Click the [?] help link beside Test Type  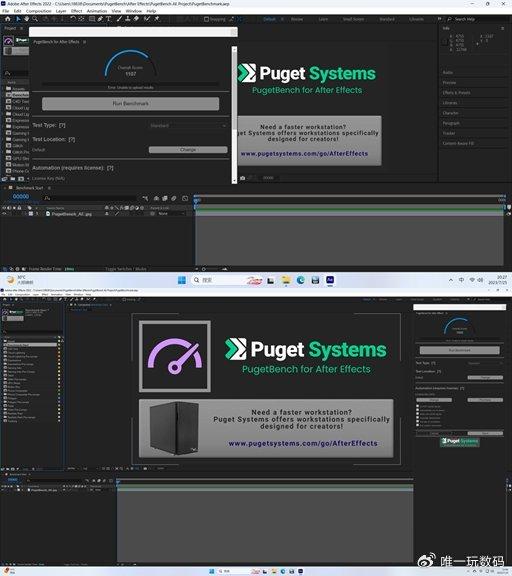[x=62, y=125]
